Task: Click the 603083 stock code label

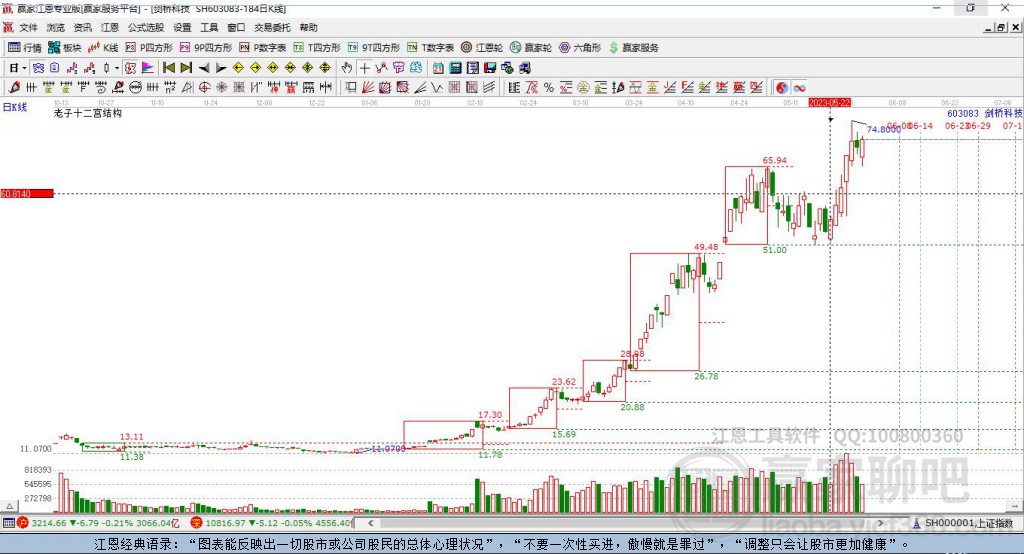Action: [x=963, y=114]
